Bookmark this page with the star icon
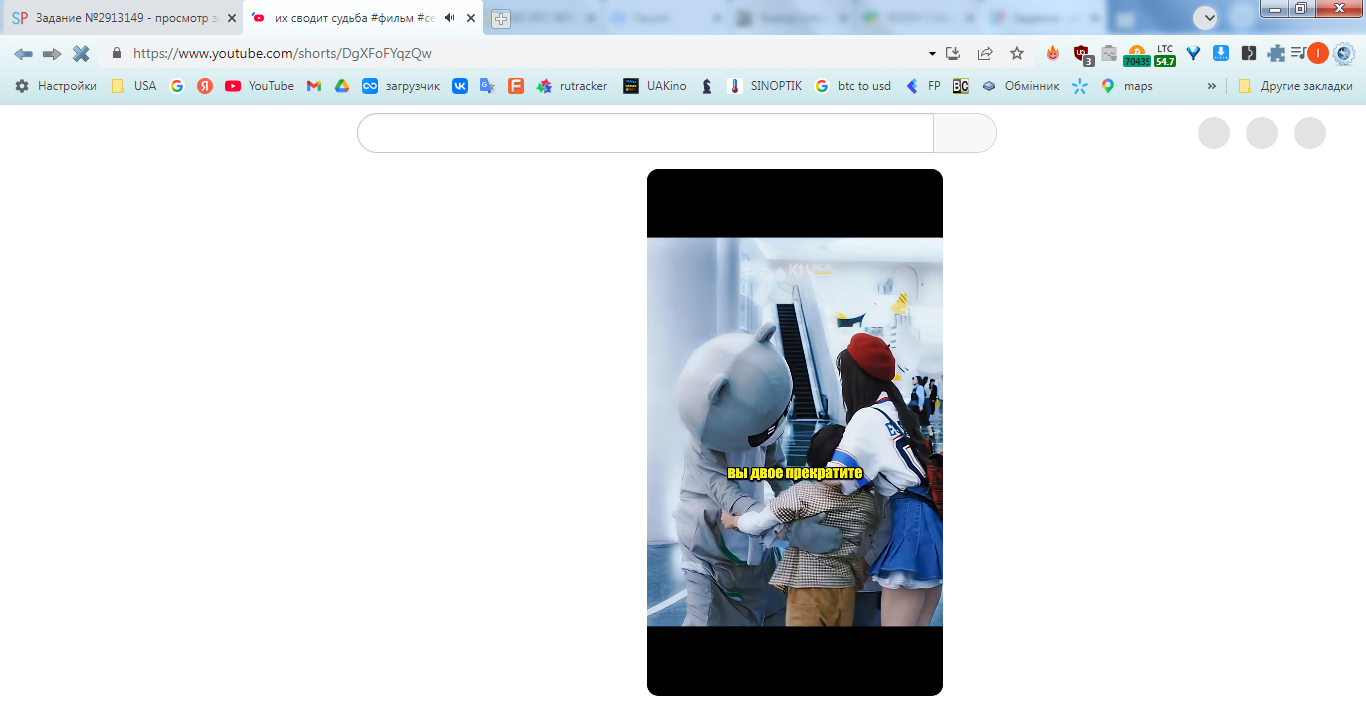 click(1017, 53)
